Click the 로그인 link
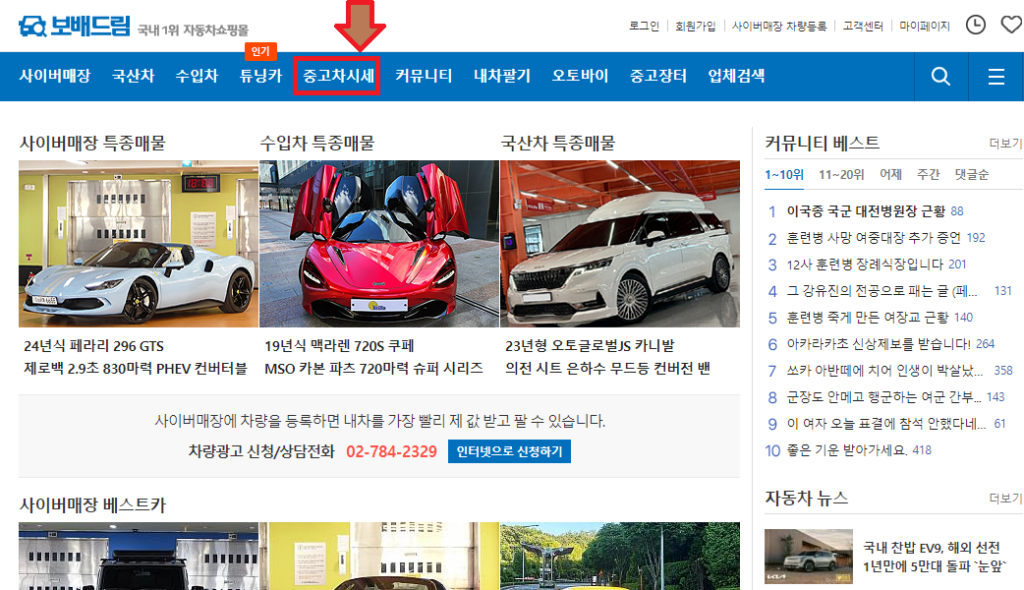This screenshot has height=590, width=1024. coord(644,26)
